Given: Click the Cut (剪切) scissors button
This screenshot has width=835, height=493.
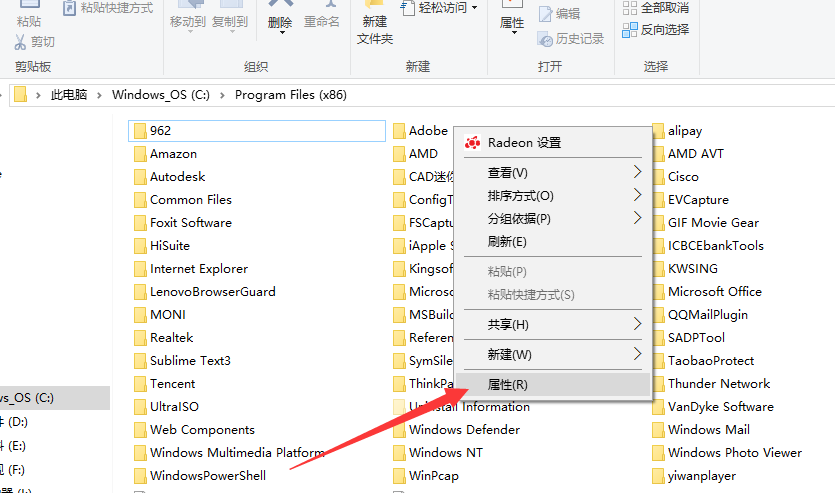Looking at the screenshot, I should click(35, 42).
